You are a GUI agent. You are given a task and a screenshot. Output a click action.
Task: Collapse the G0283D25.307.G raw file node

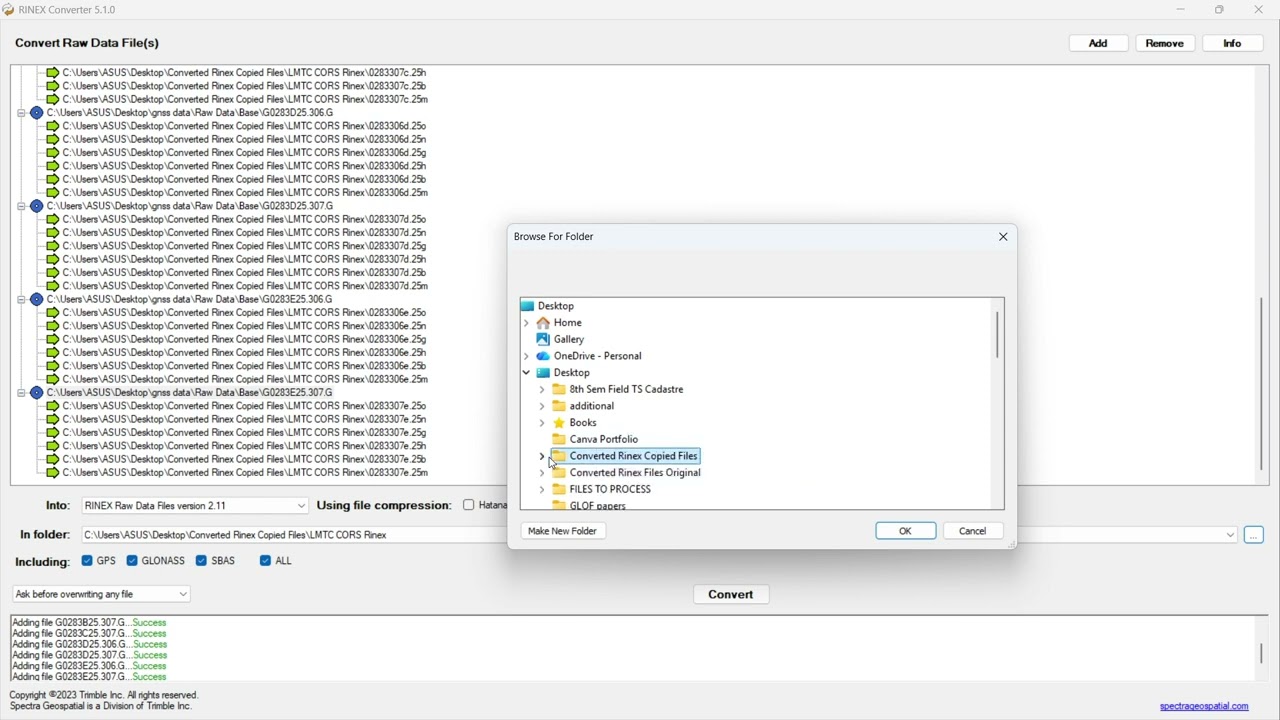(x=21, y=206)
